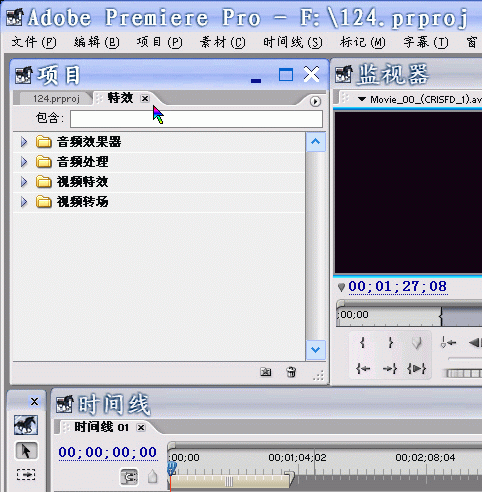Viewport: 482px width, 492px height.
Task: Go to Out point button
Action: (390, 369)
